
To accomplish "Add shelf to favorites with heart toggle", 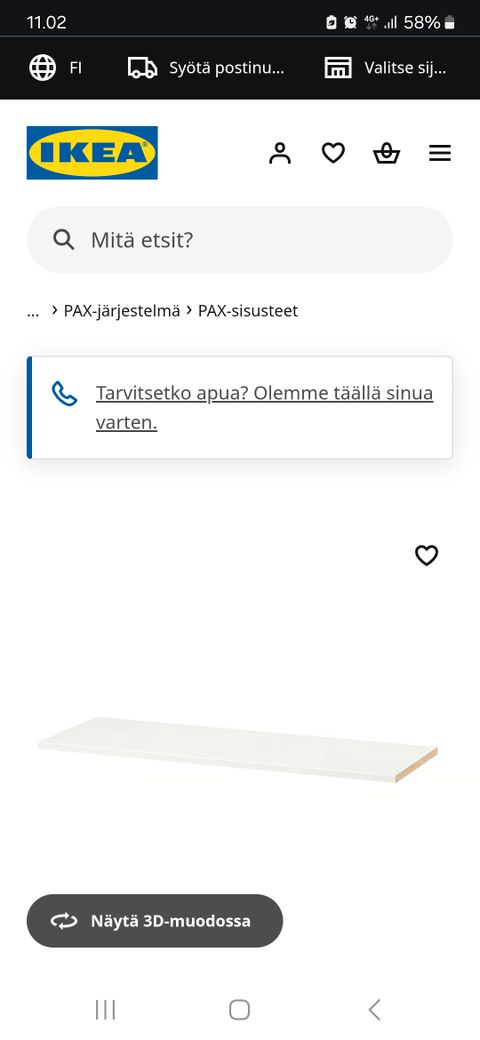I will coord(426,555).
